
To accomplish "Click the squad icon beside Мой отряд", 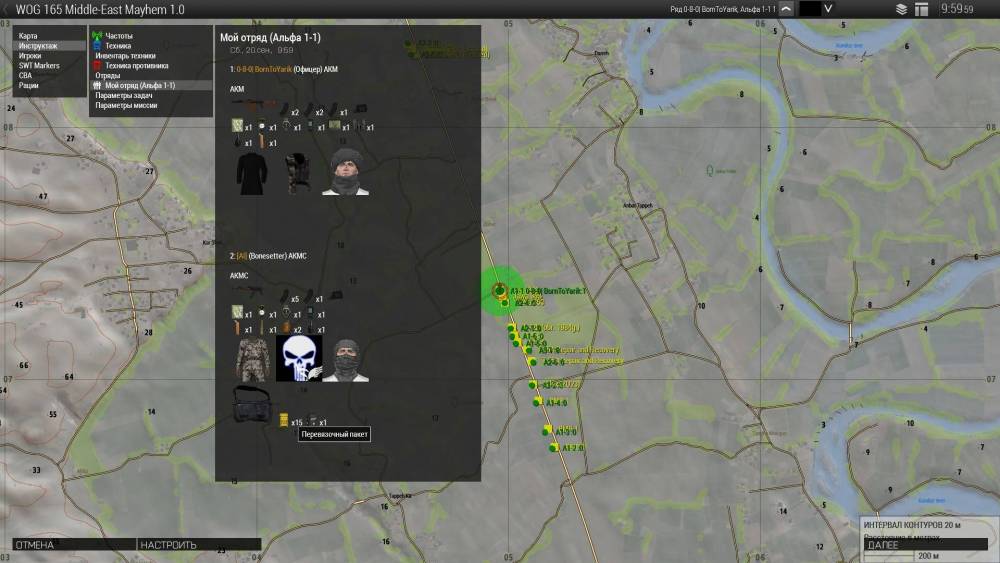I will [97, 85].
